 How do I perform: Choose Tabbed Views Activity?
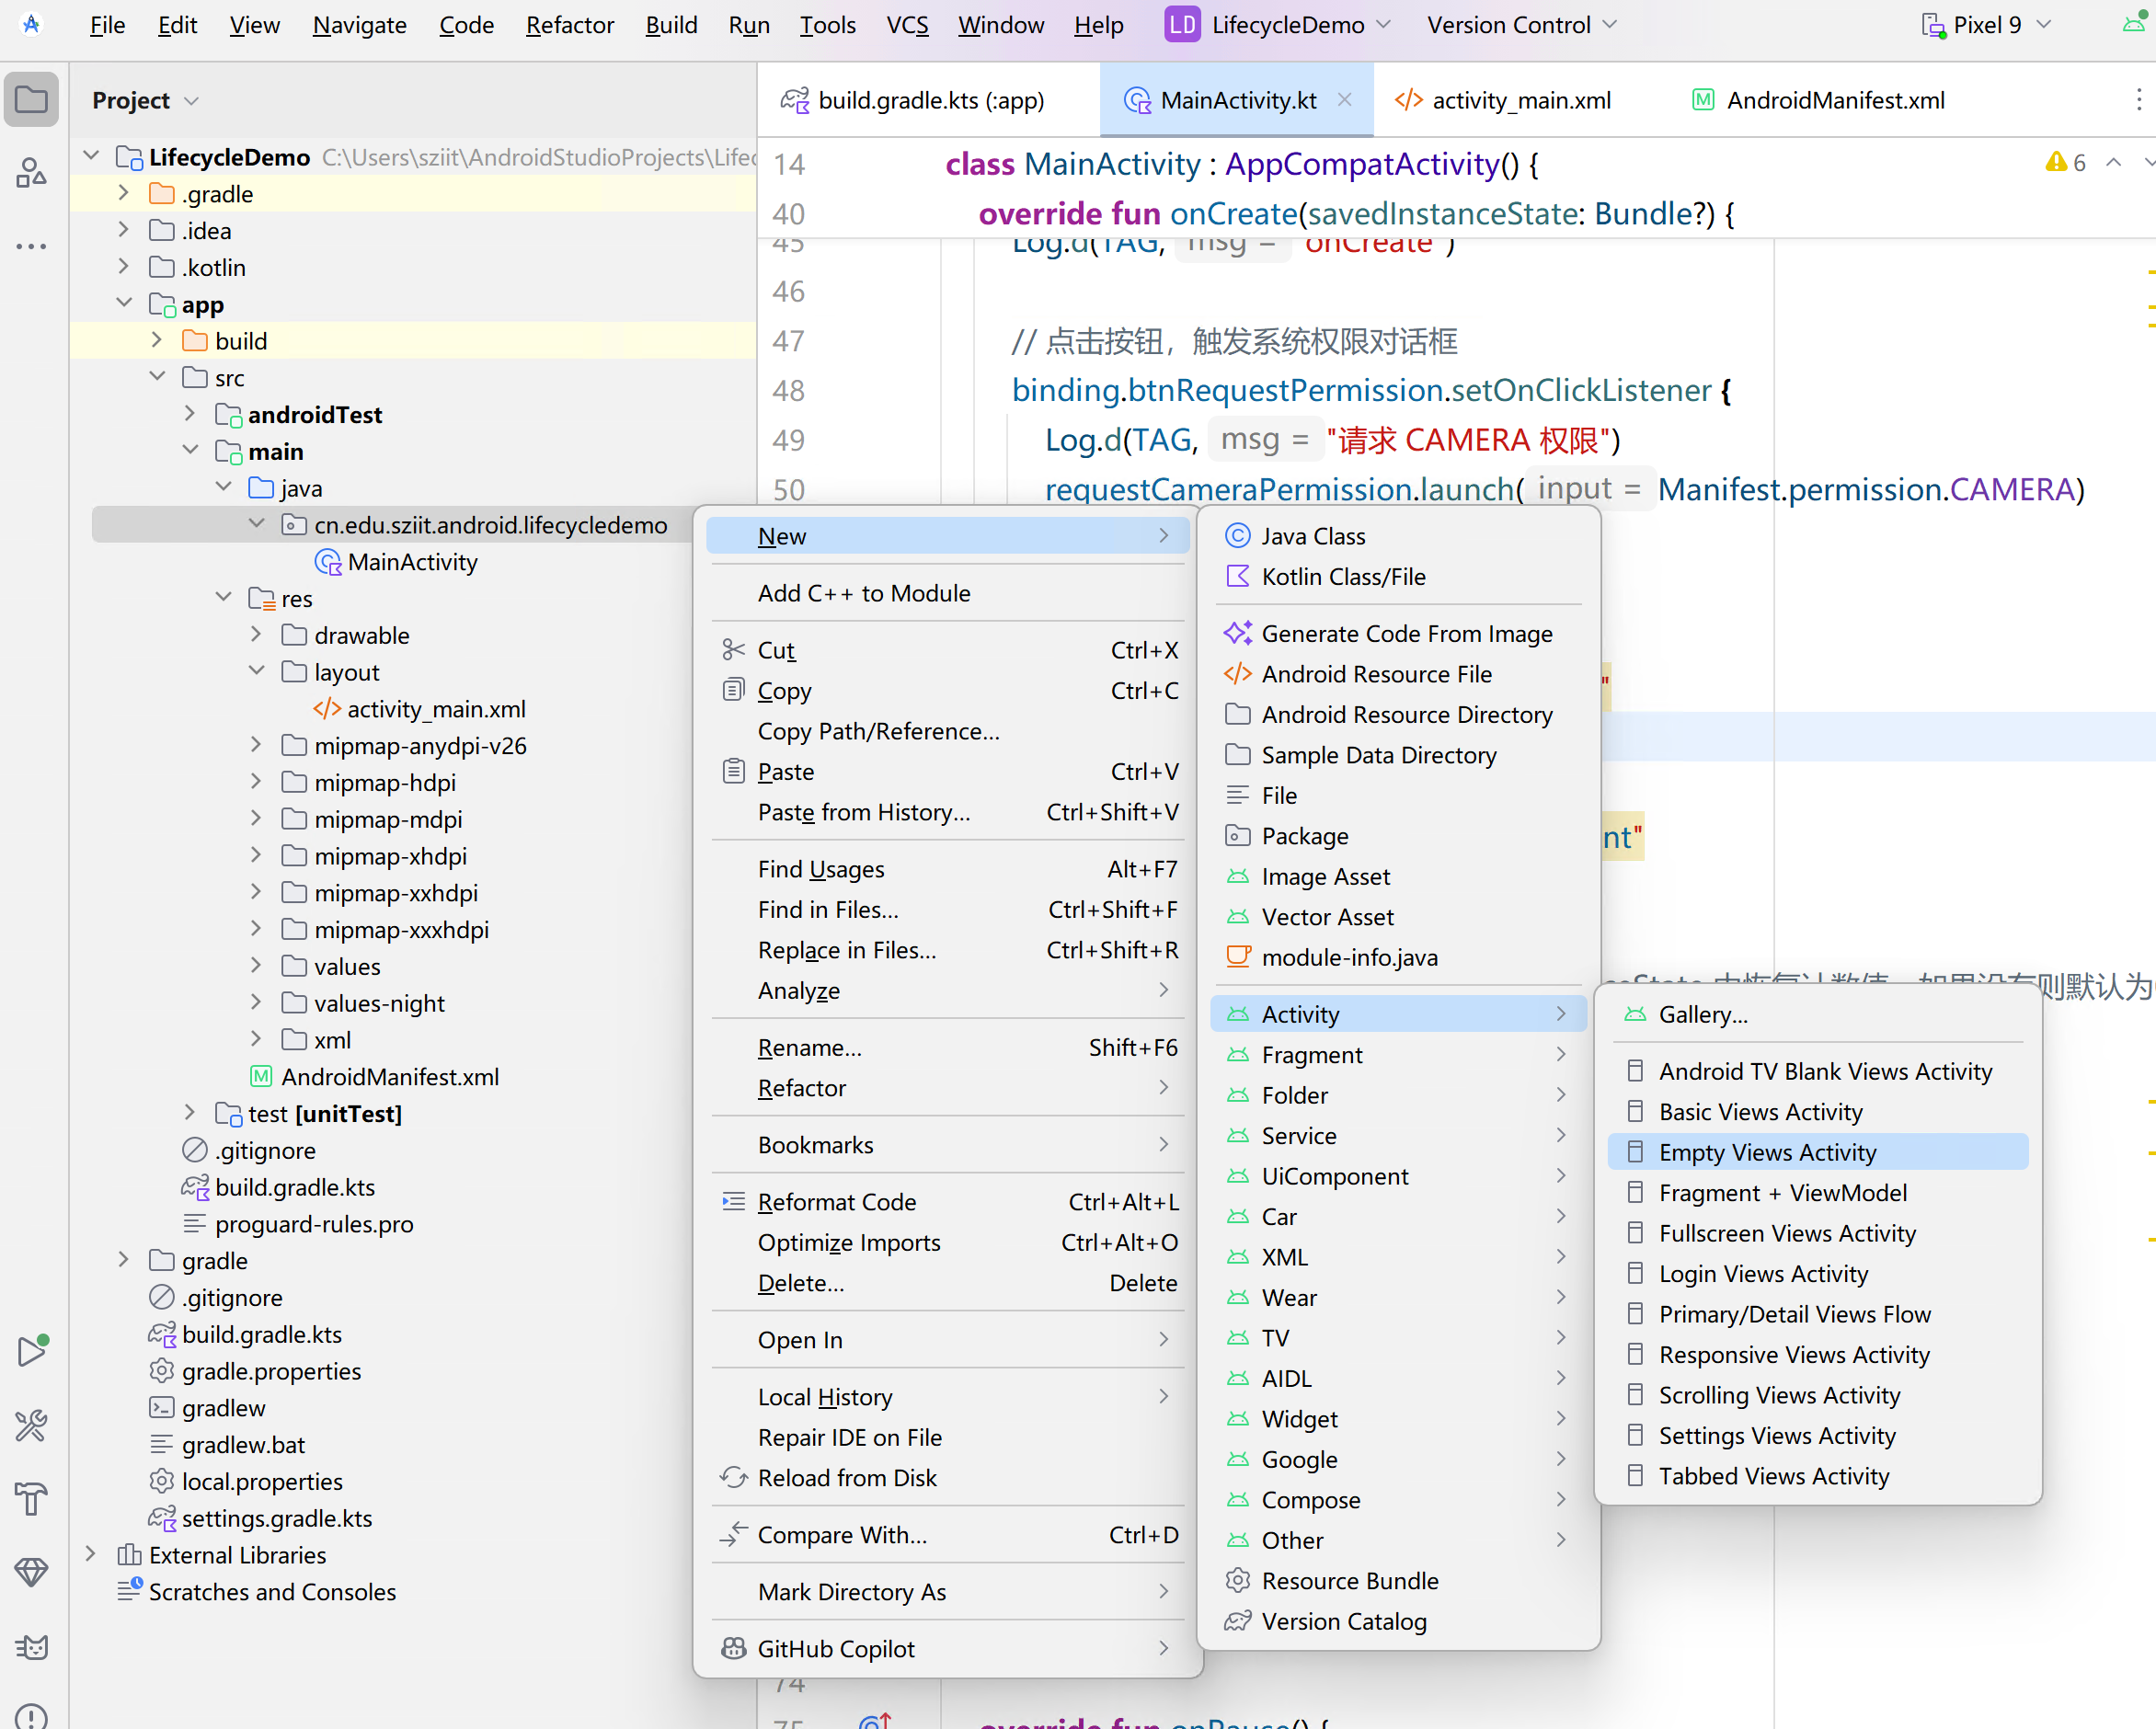click(x=1817, y=1476)
